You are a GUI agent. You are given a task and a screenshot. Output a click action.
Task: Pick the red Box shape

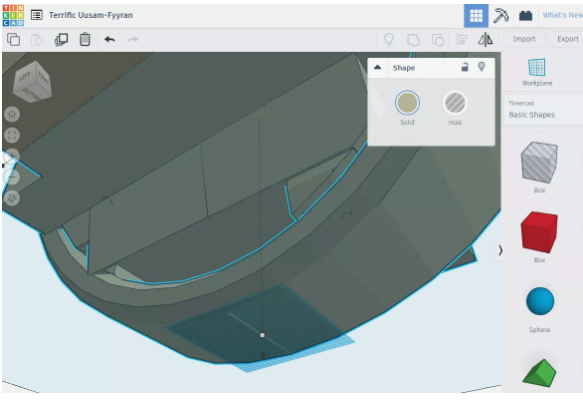[x=539, y=232]
